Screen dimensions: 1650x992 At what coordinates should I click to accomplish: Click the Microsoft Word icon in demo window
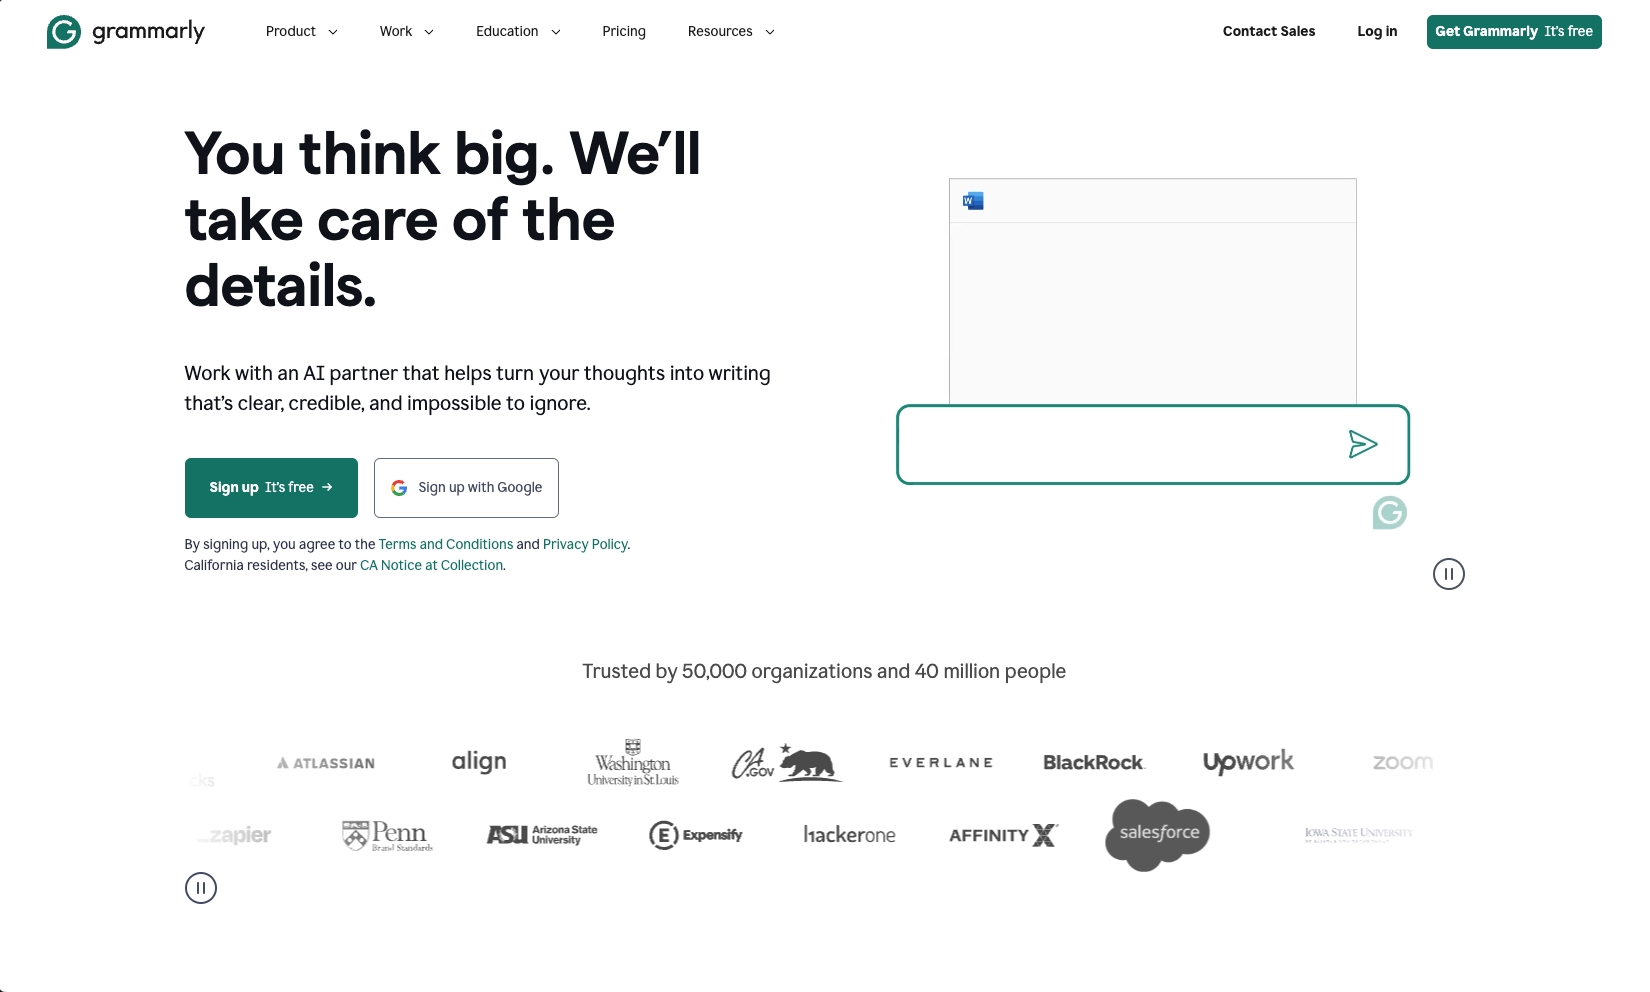[x=973, y=201]
